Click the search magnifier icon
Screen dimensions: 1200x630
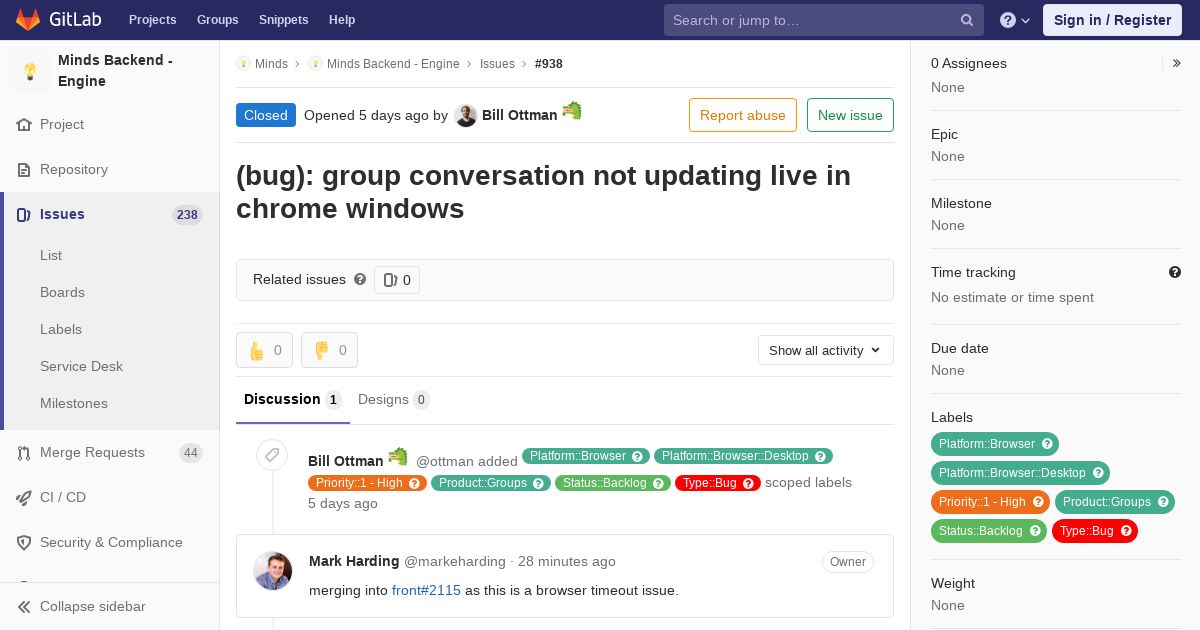click(x=967, y=20)
